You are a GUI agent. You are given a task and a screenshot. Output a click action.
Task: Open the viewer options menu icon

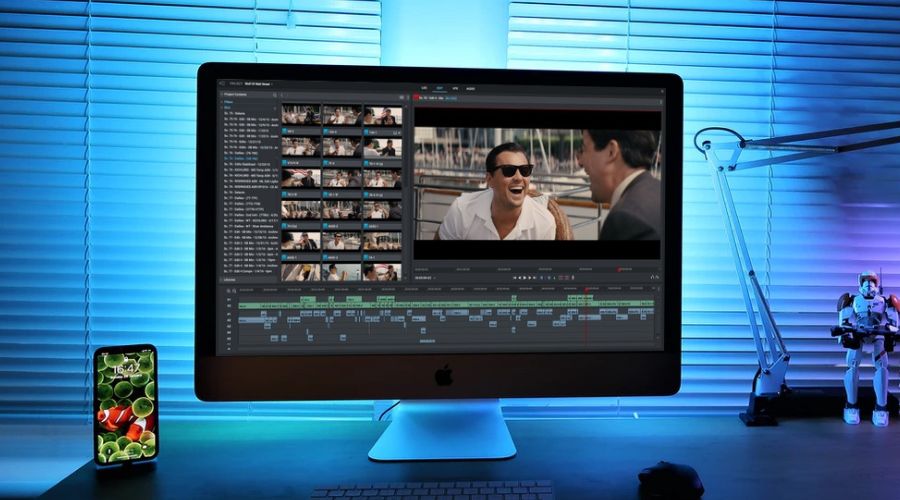[x=660, y=103]
